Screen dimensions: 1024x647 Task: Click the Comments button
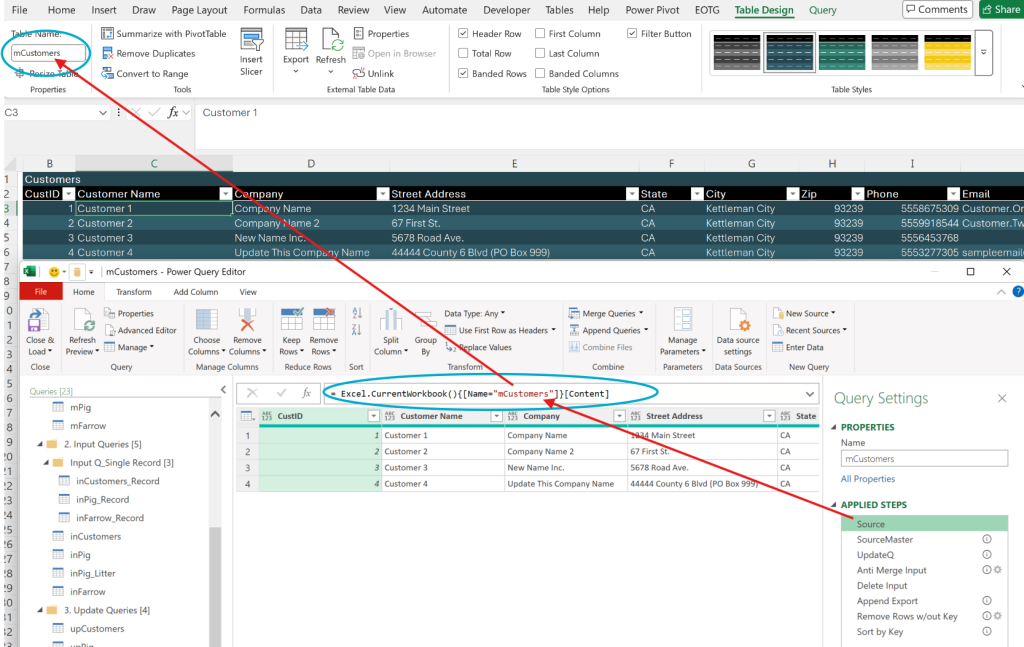tap(937, 9)
